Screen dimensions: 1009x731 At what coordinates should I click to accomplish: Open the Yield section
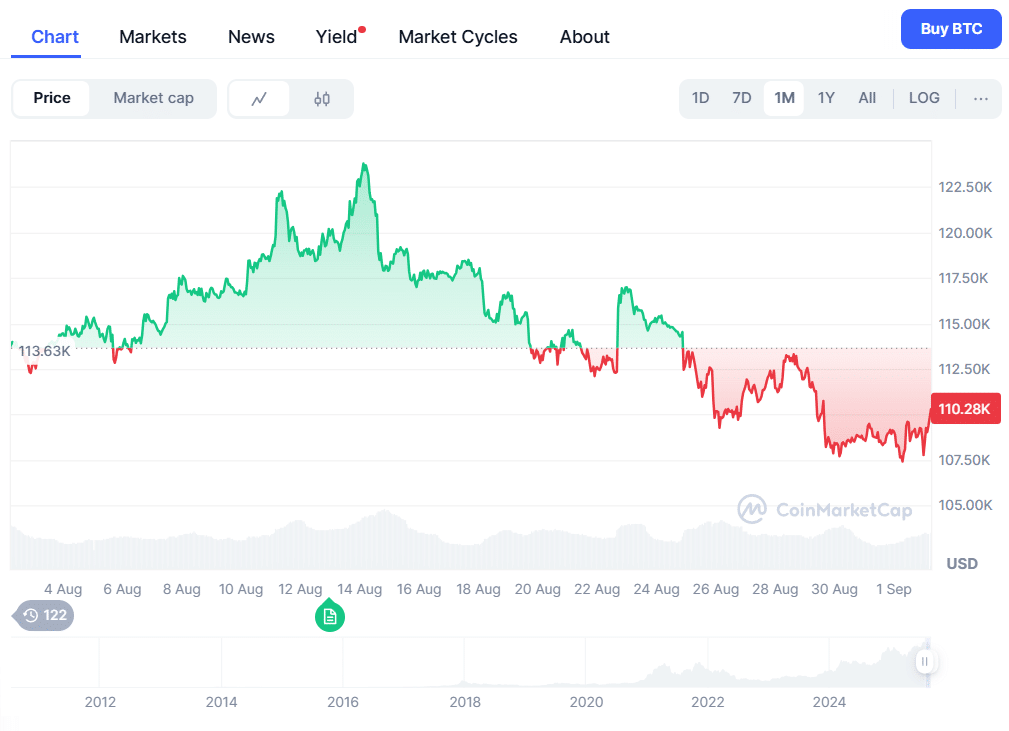tap(335, 36)
